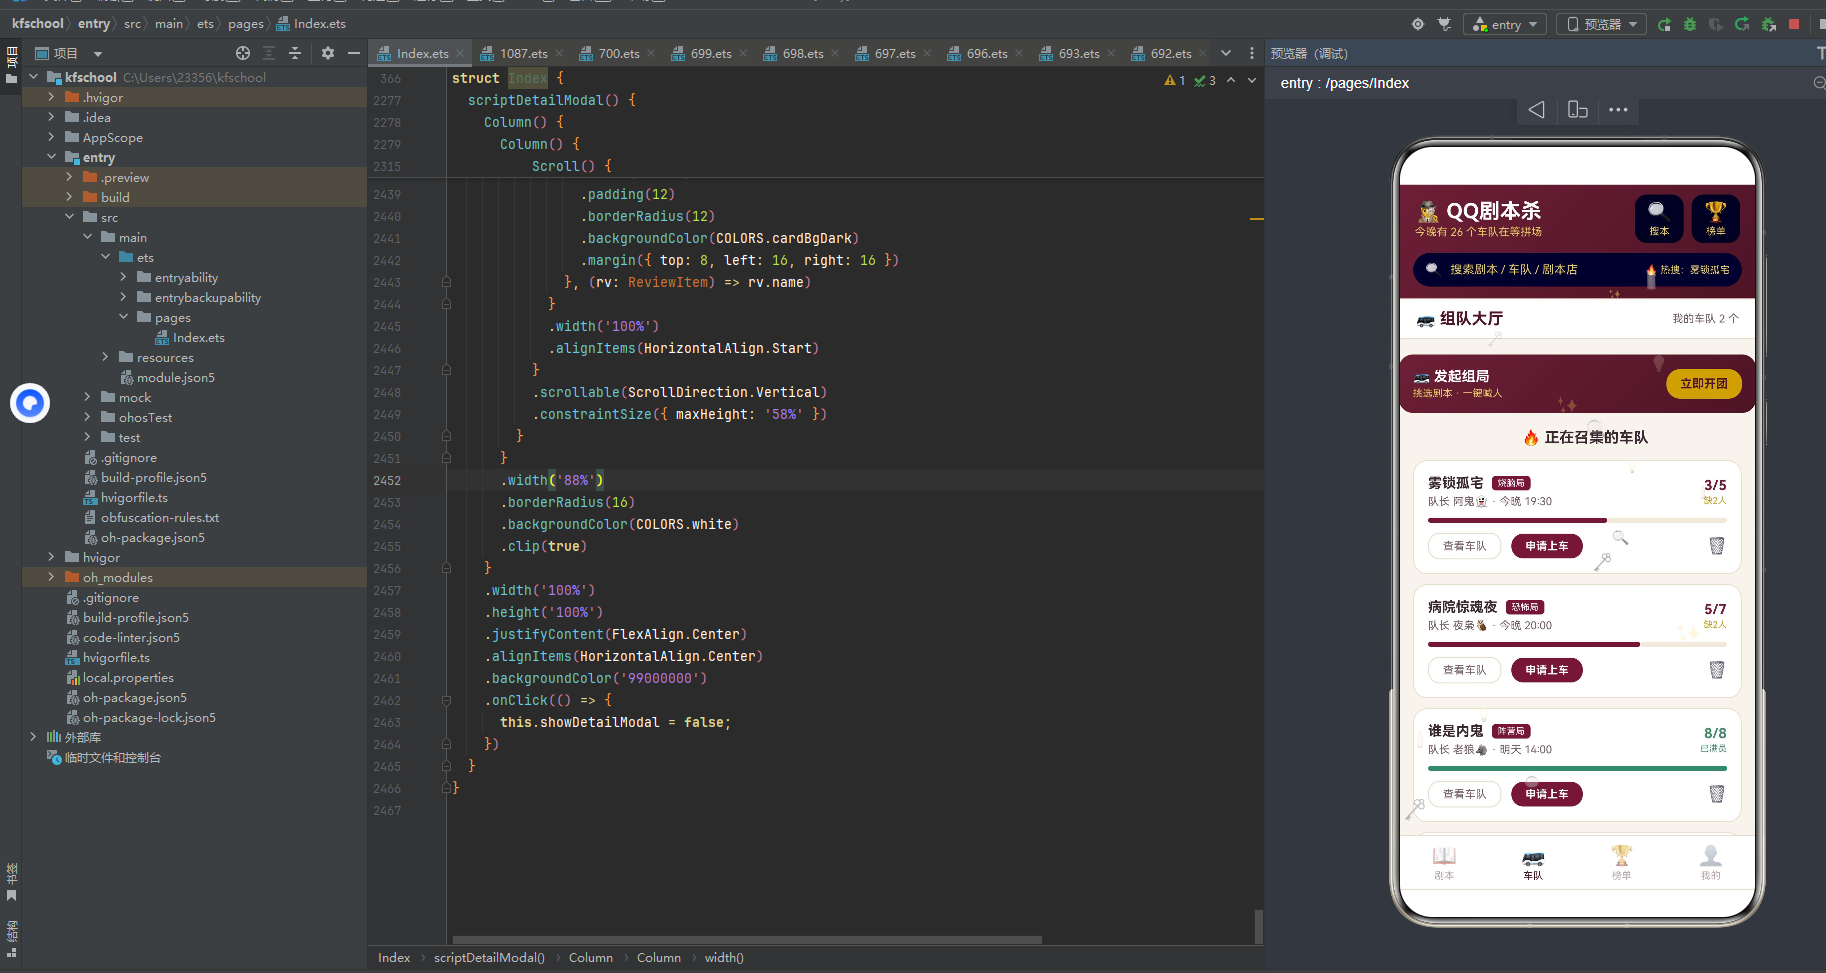Image resolution: width=1826 pixels, height=973 pixels.
Task: Open the 预览器 device dropdown
Action: tap(1603, 24)
